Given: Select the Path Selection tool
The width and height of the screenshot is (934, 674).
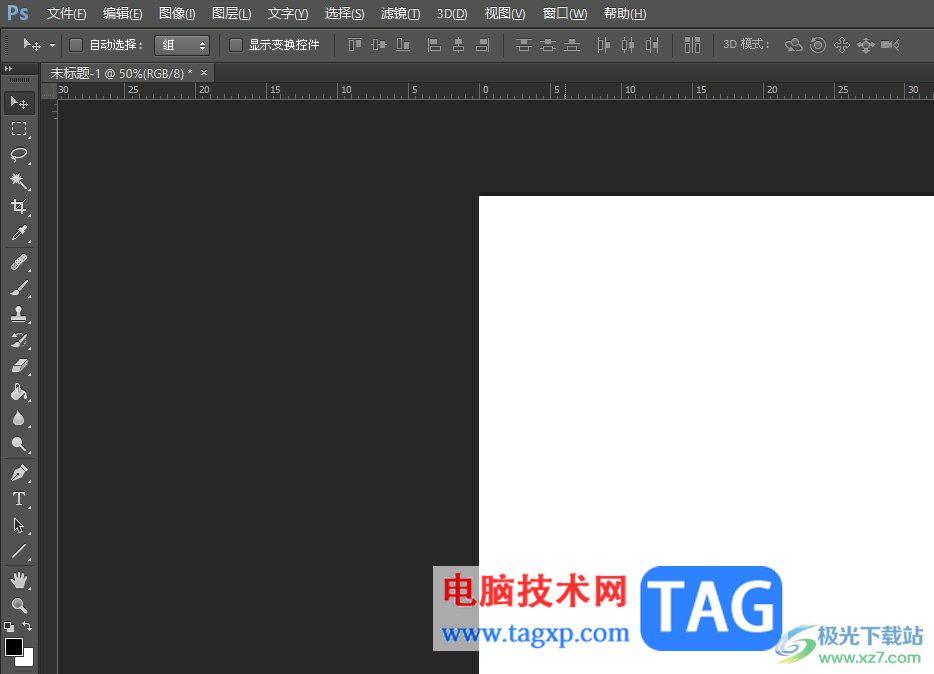Looking at the screenshot, I should point(19,525).
